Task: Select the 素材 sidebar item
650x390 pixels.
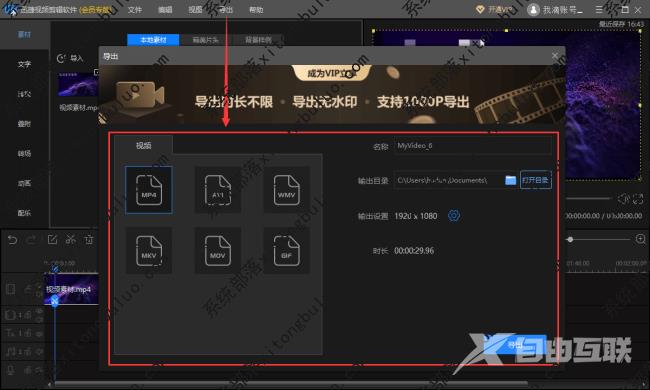Action: pos(24,34)
